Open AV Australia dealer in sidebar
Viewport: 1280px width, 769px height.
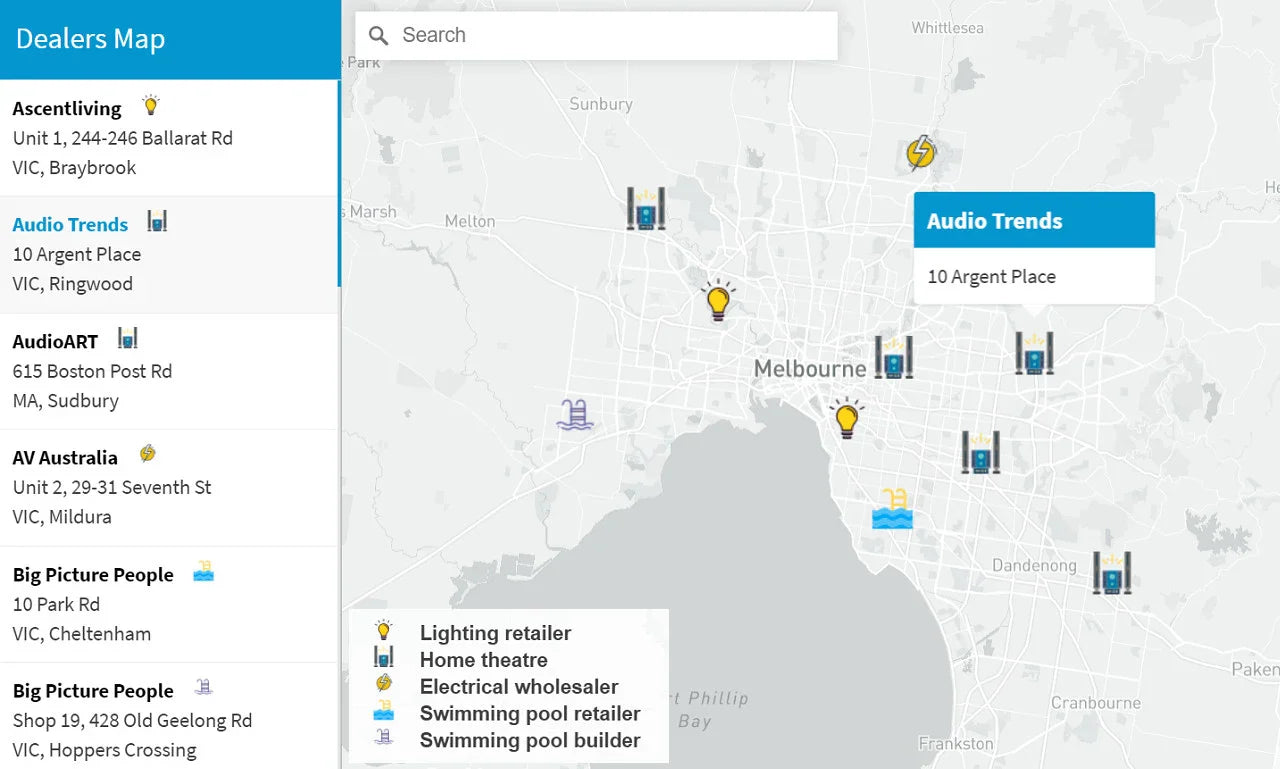65,458
